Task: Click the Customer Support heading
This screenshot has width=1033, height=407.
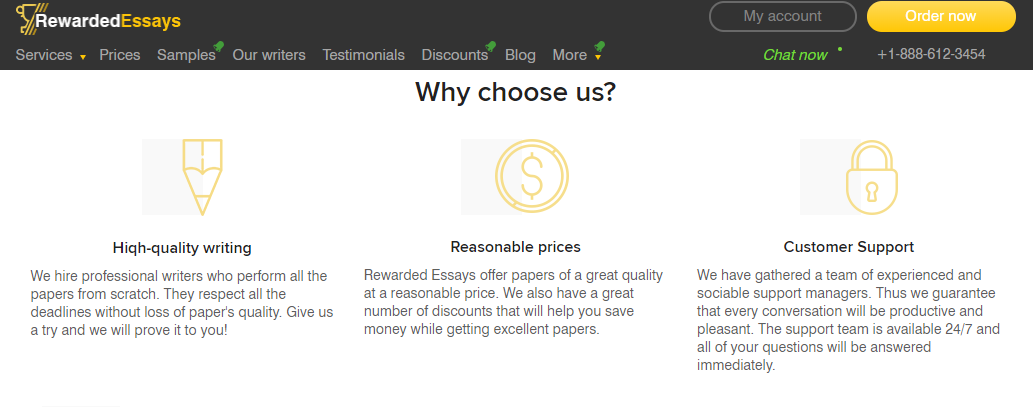Action: click(x=848, y=247)
